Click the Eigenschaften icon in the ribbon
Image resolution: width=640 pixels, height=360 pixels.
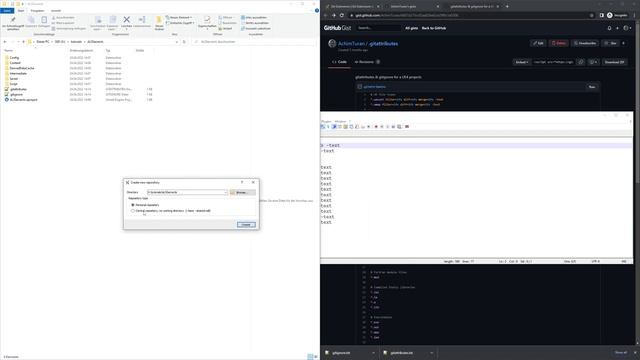(207, 20)
